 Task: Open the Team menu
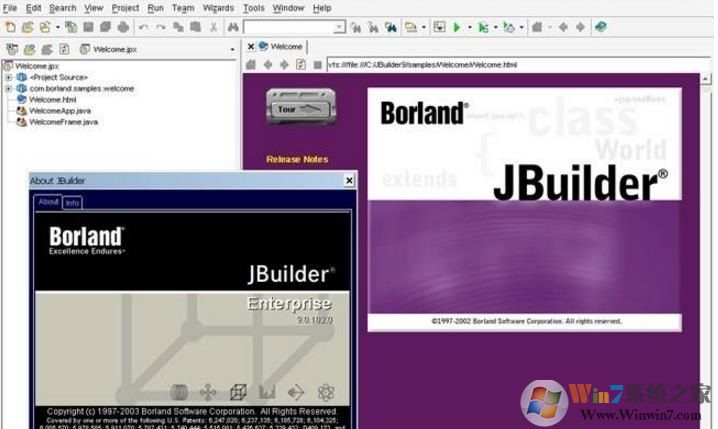pos(183,8)
